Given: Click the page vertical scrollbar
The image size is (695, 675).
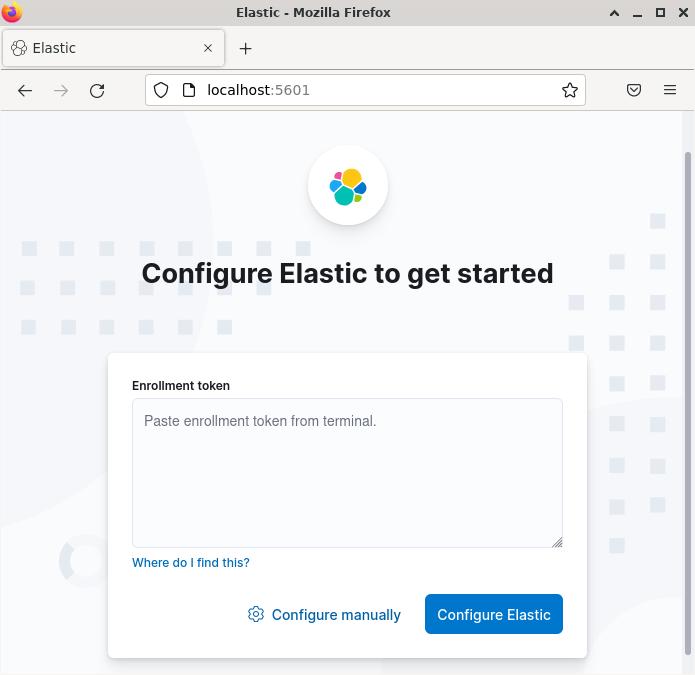Looking at the screenshot, I should click(687, 403).
